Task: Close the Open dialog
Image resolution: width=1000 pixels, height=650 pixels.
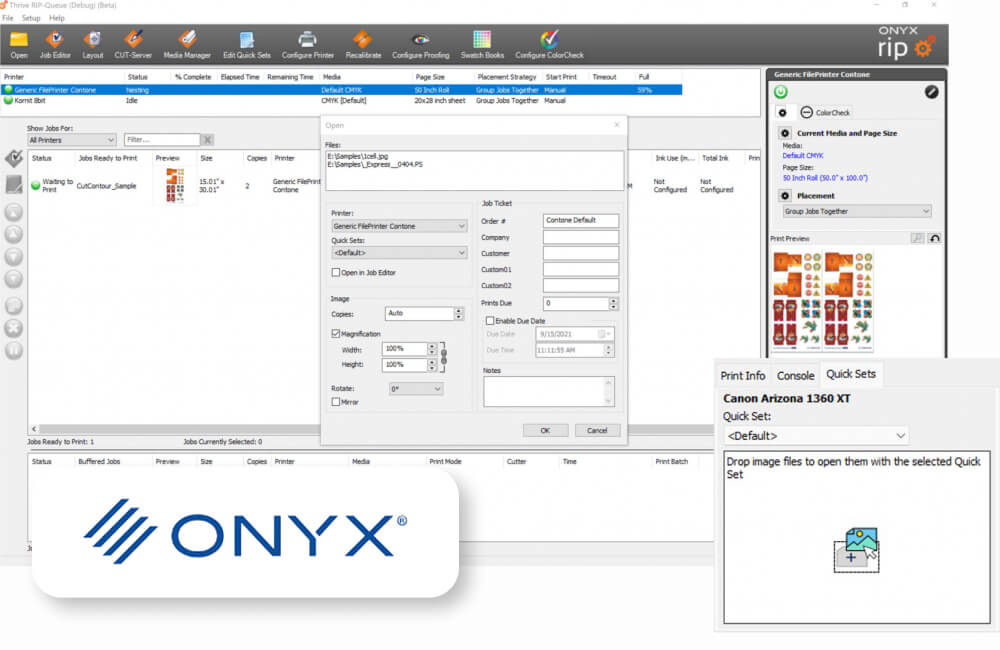Action: click(616, 125)
